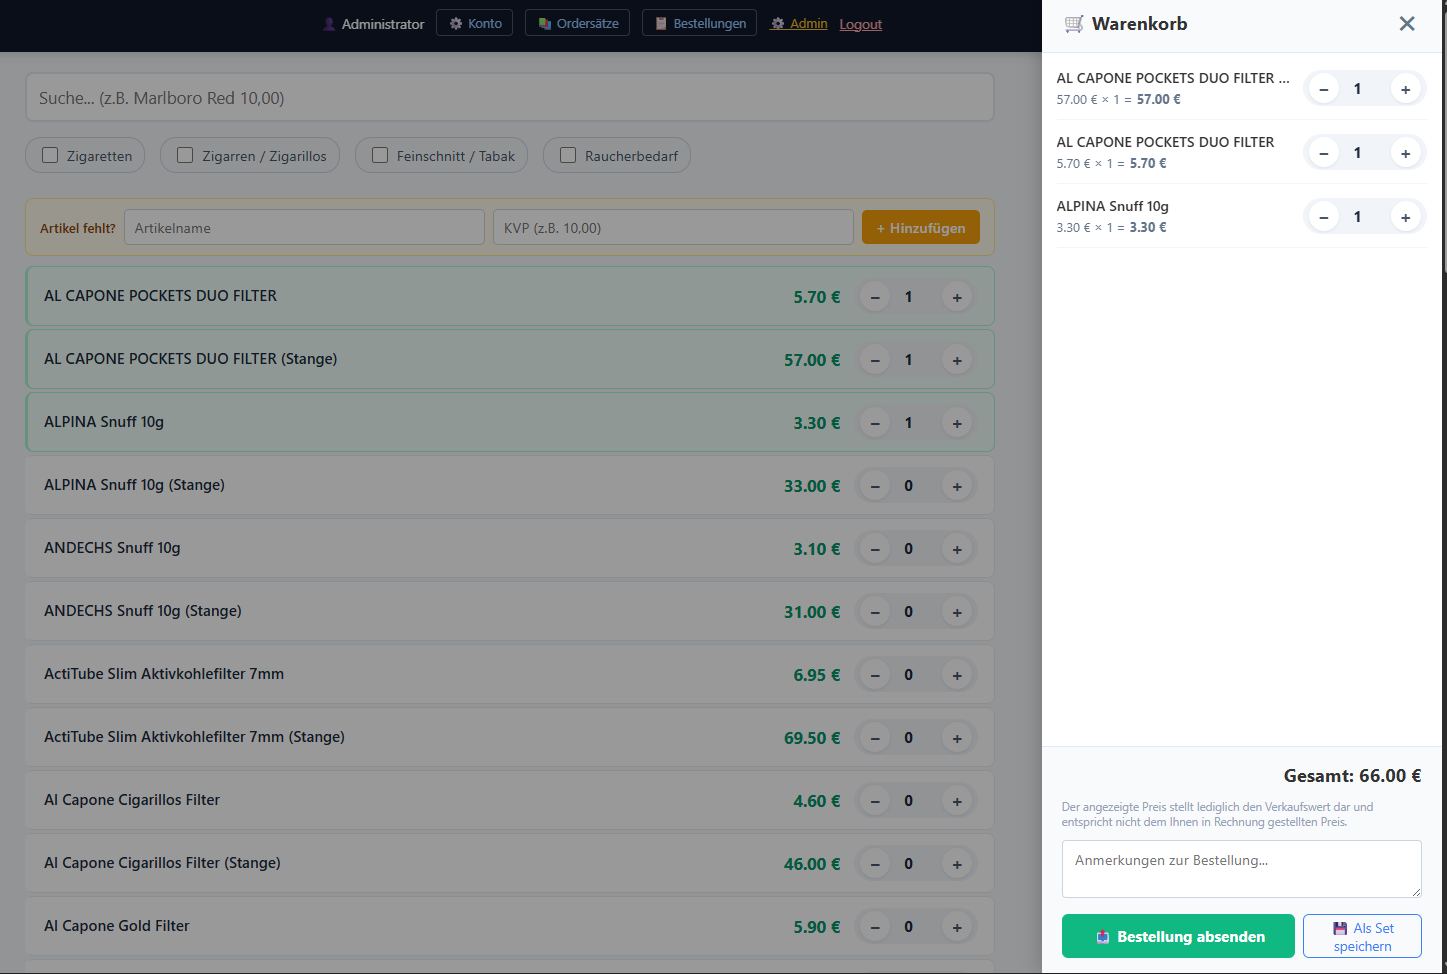The height and width of the screenshot is (974, 1447).
Task: Click plus for ActiTube Slim Aktivkohlefilter 7mm at 6.95 €
Action: pyautogui.click(x=957, y=675)
